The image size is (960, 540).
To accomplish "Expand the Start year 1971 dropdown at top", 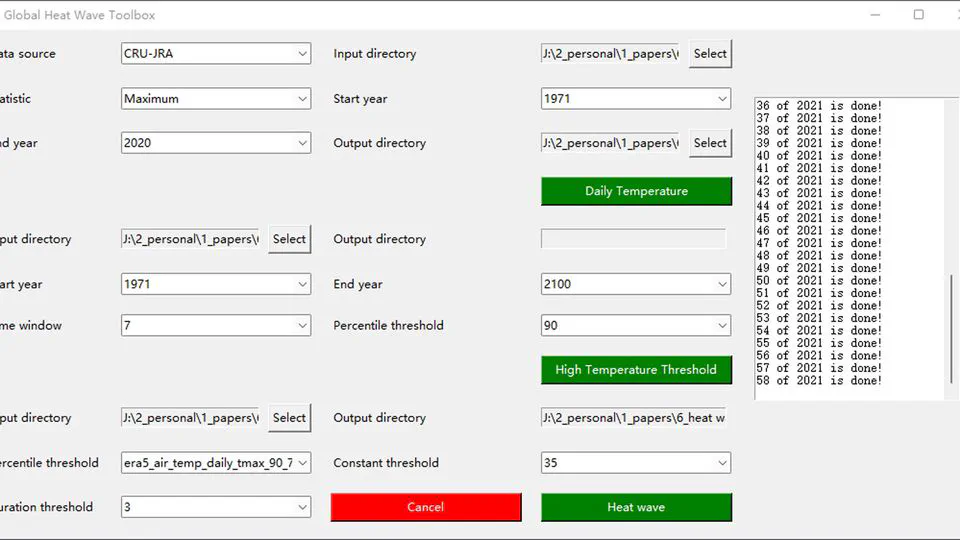I will tap(635, 99).
